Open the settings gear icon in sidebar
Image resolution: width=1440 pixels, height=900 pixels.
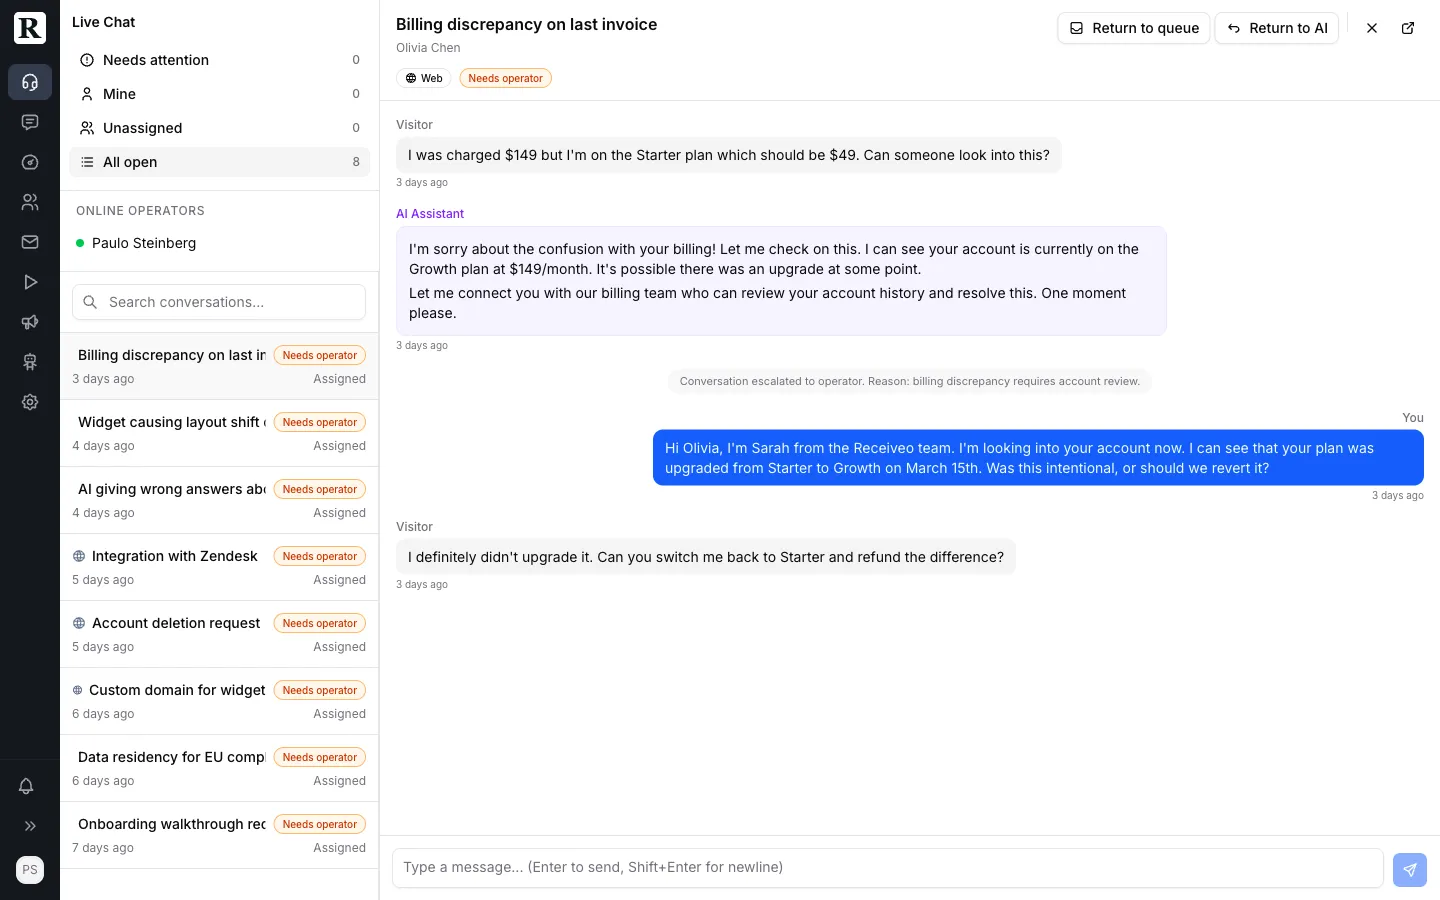[30, 402]
